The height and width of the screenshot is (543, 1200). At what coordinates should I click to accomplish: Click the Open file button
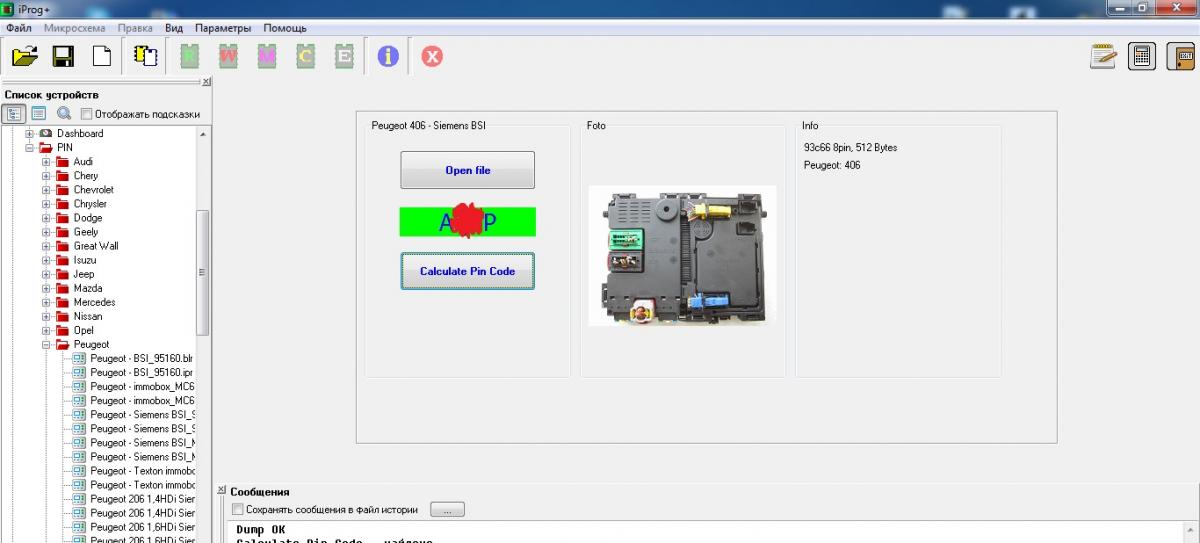coord(468,170)
